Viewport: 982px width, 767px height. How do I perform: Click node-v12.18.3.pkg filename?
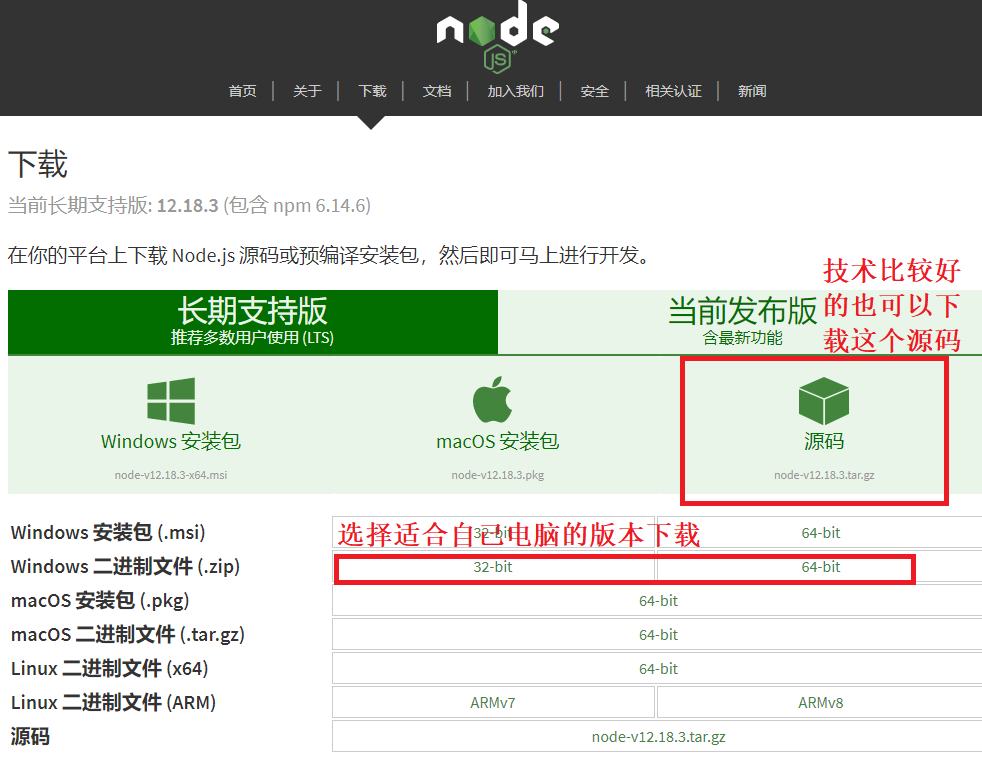point(498,475)
